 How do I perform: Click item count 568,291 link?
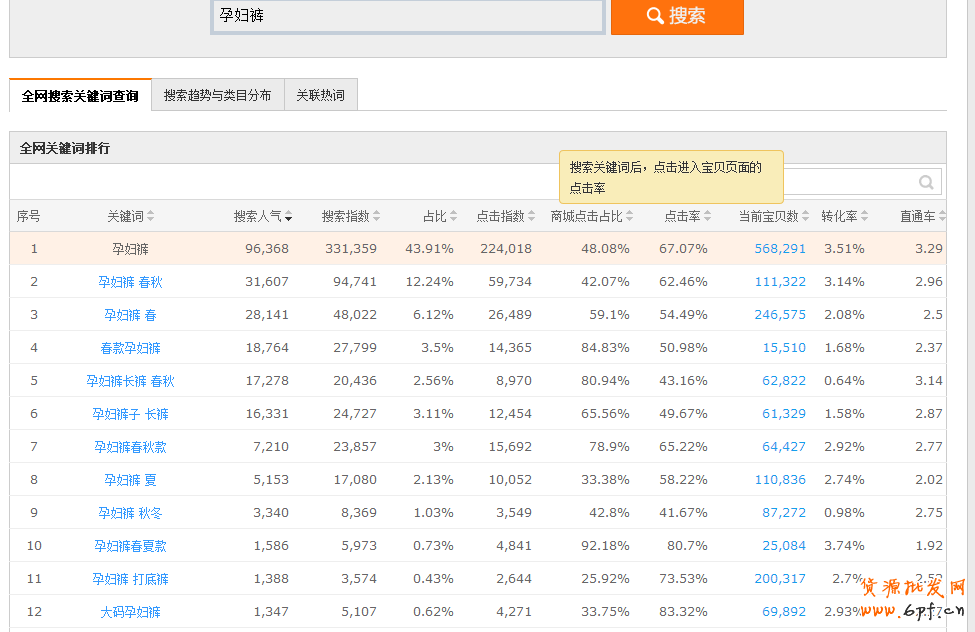[x=780, y=249]
